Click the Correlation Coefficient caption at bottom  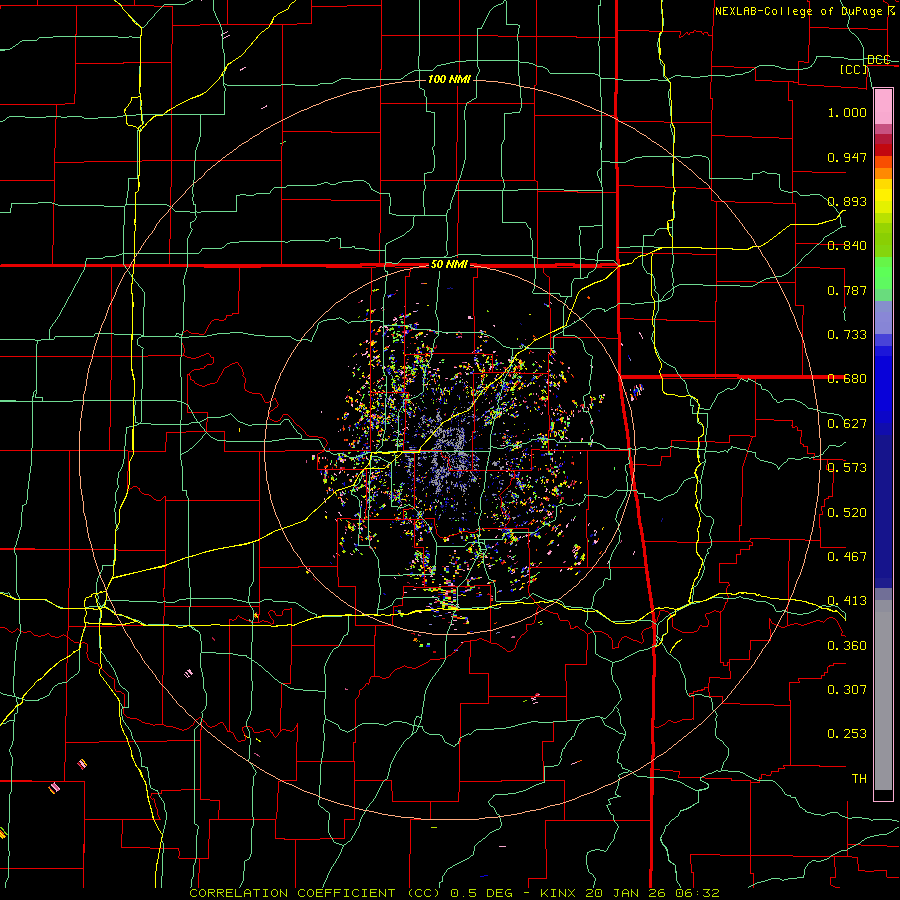click(454, 893)
